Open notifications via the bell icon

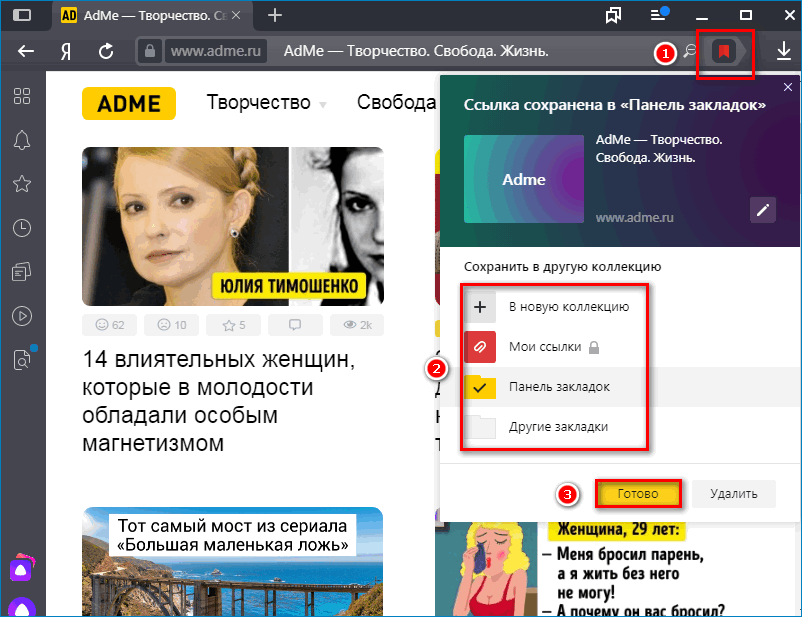(22, 142)
